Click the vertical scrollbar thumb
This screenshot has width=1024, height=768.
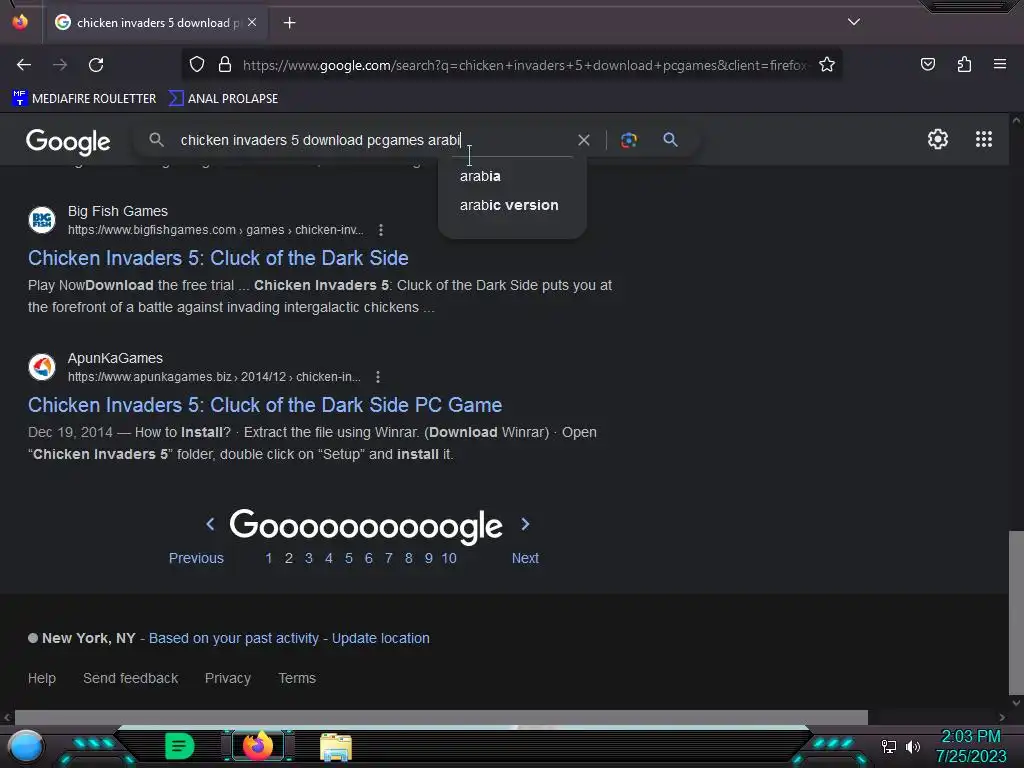tap(1016, 613)
